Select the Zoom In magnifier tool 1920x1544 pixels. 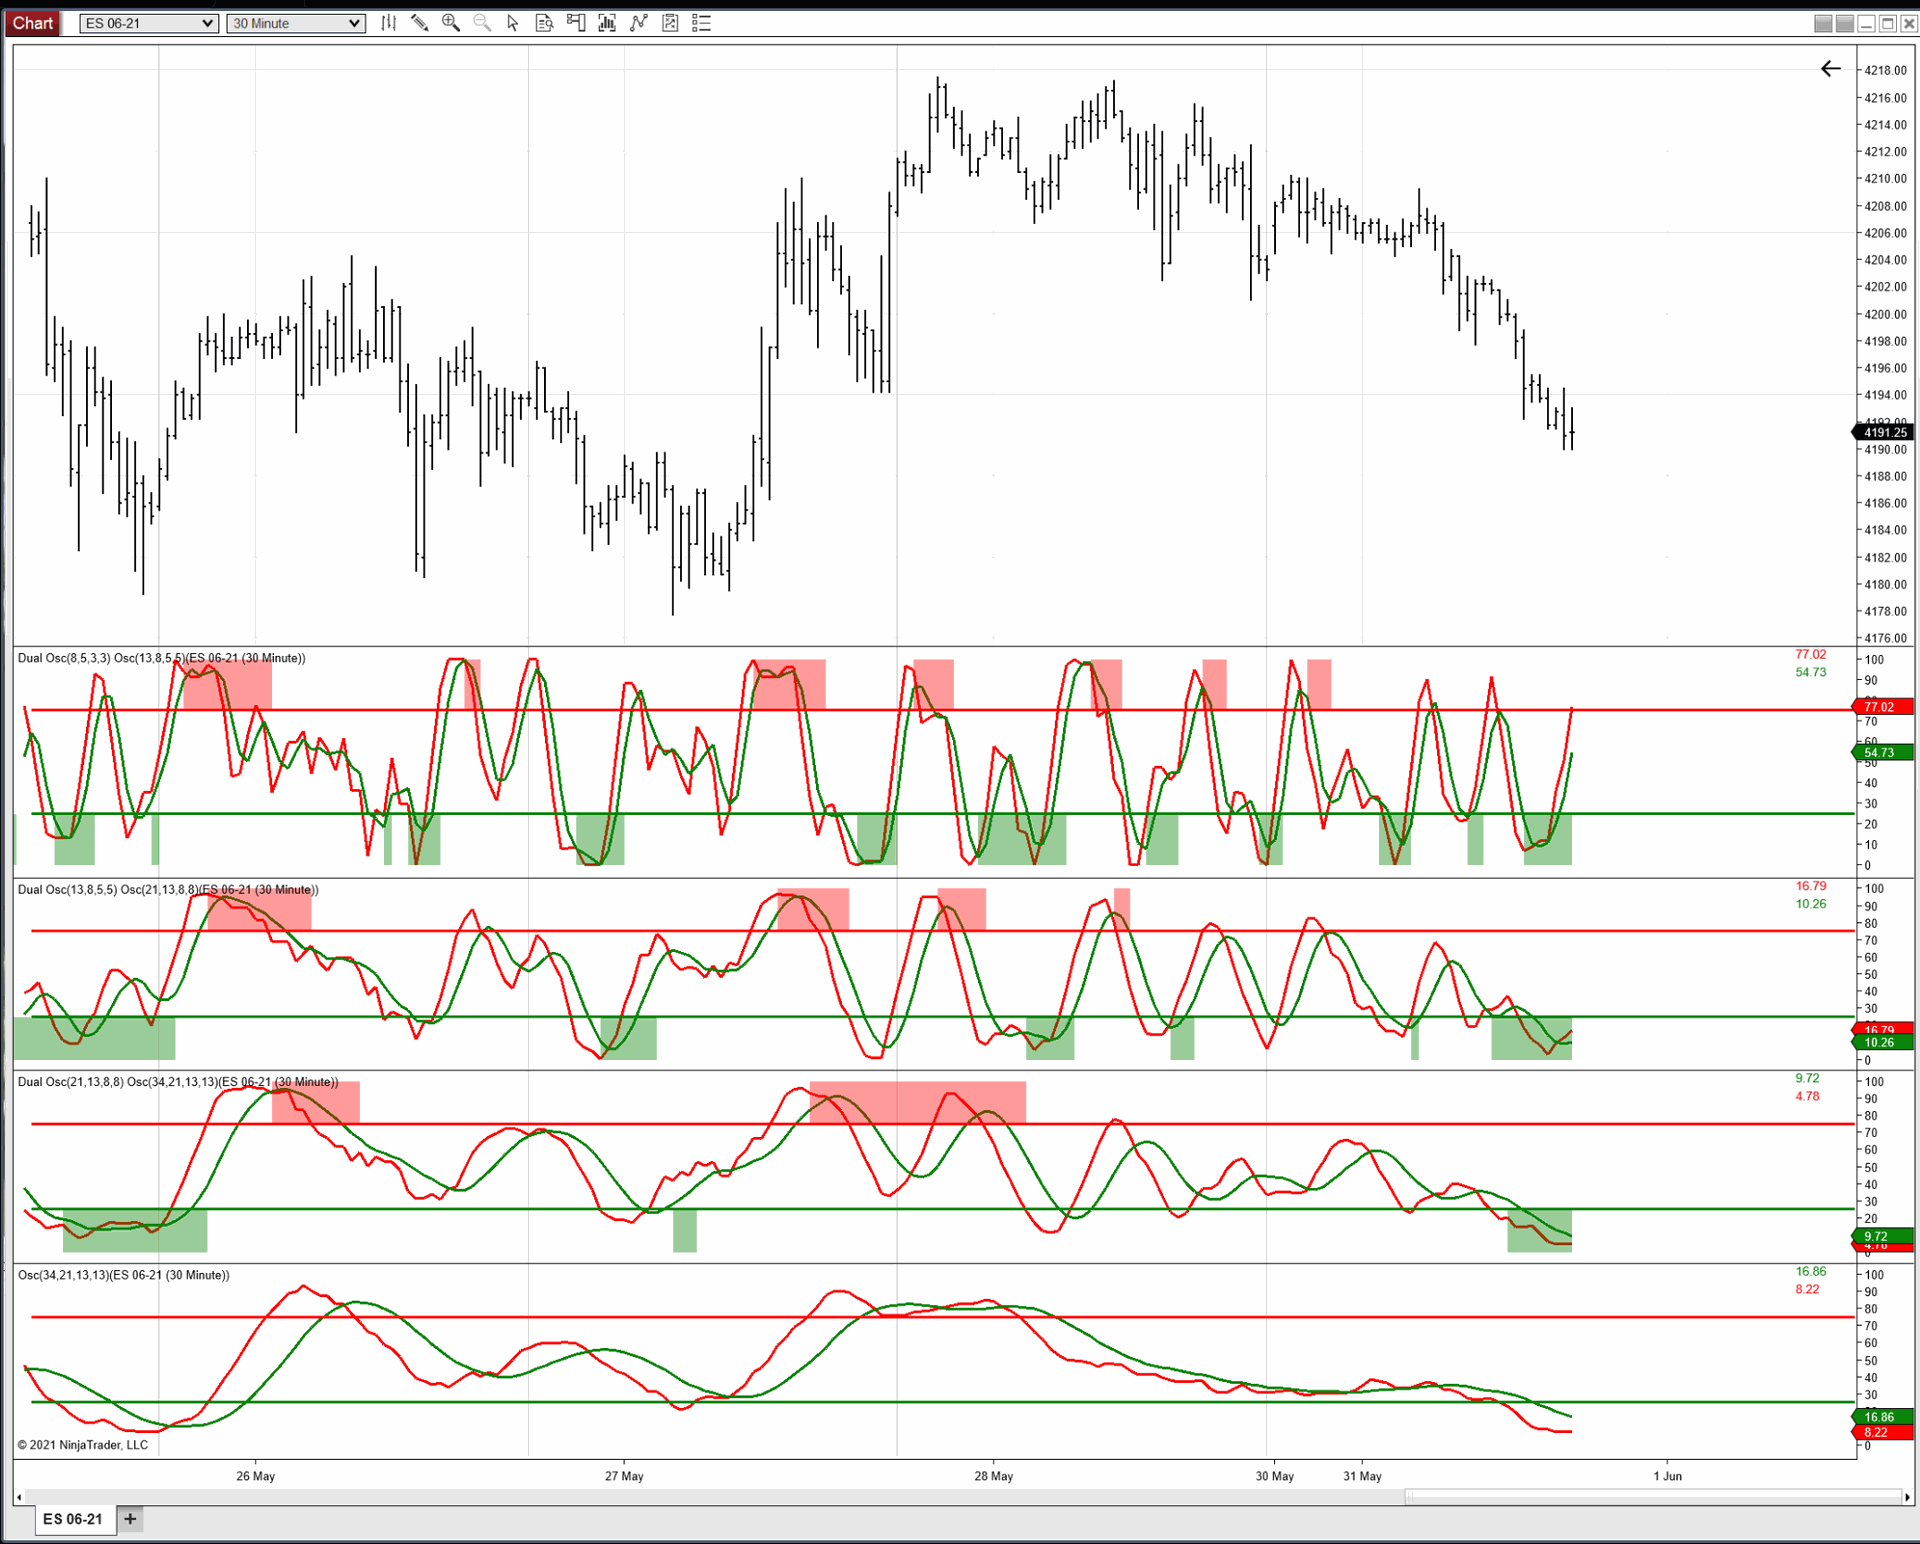click(x=450, y=22)
